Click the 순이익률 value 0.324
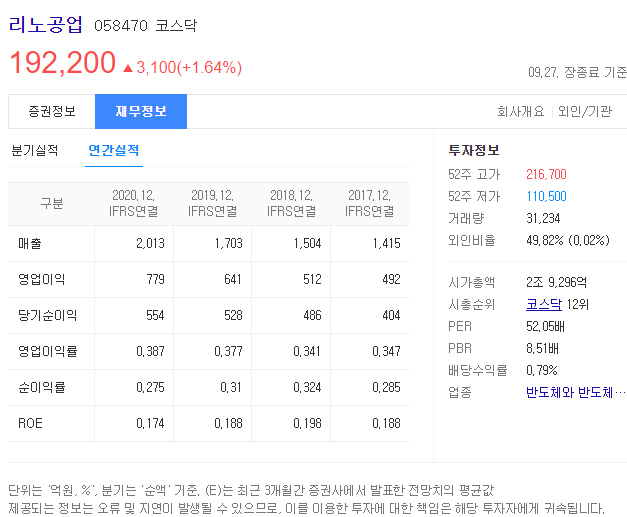 (307, 387)
